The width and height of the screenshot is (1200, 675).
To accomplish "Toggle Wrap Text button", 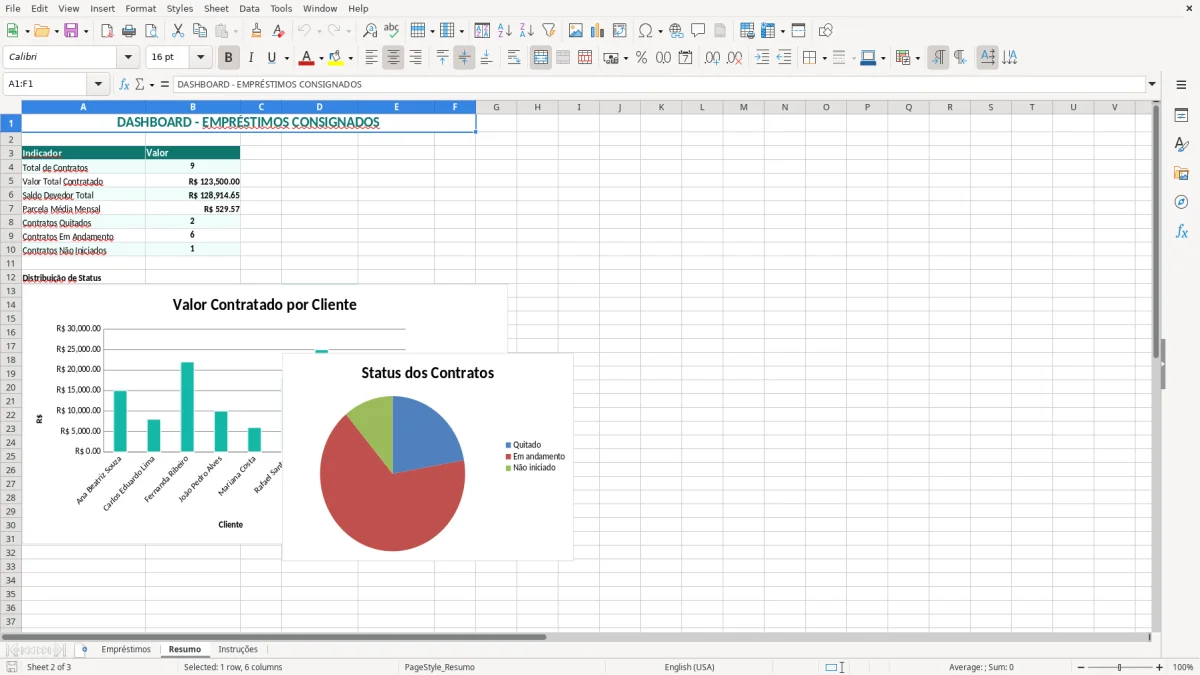I will (514, 58).
